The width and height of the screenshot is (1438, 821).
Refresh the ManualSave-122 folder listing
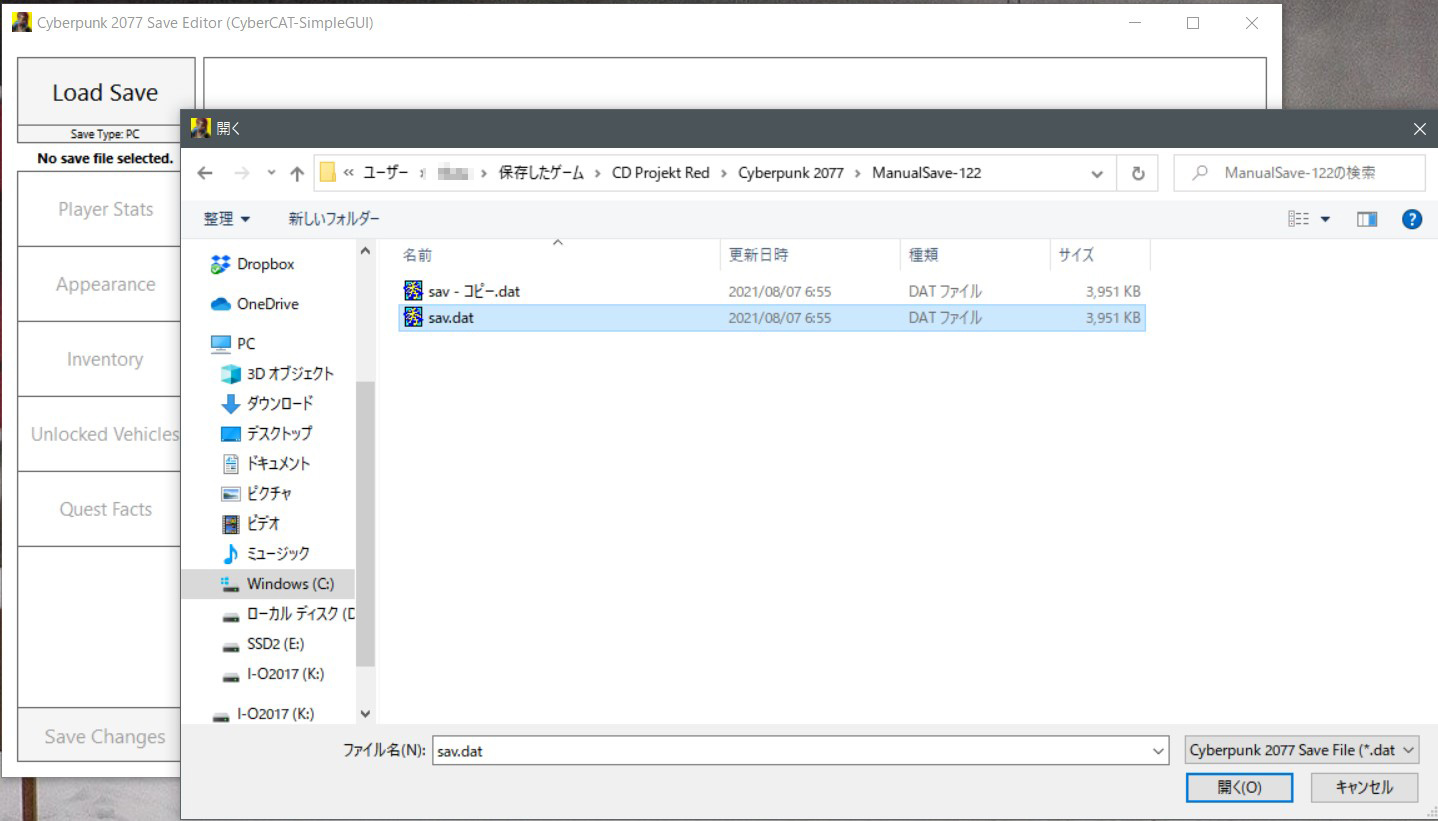pyautogui.click(x=1137, y=173)
